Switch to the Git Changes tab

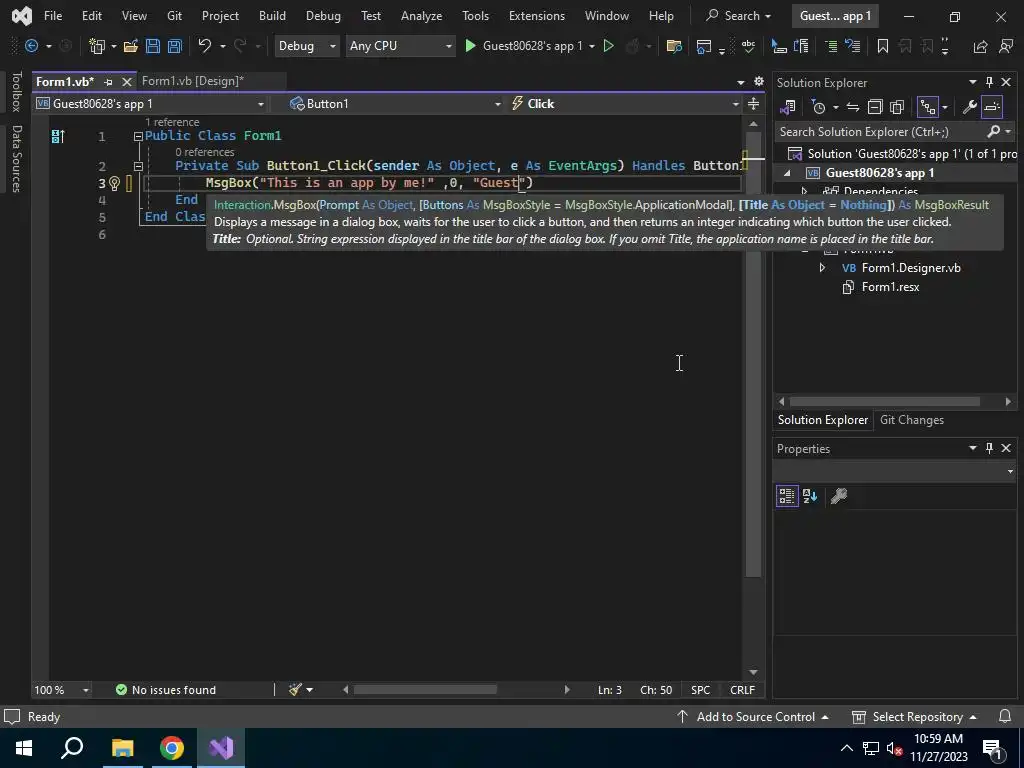pos(912,420)
